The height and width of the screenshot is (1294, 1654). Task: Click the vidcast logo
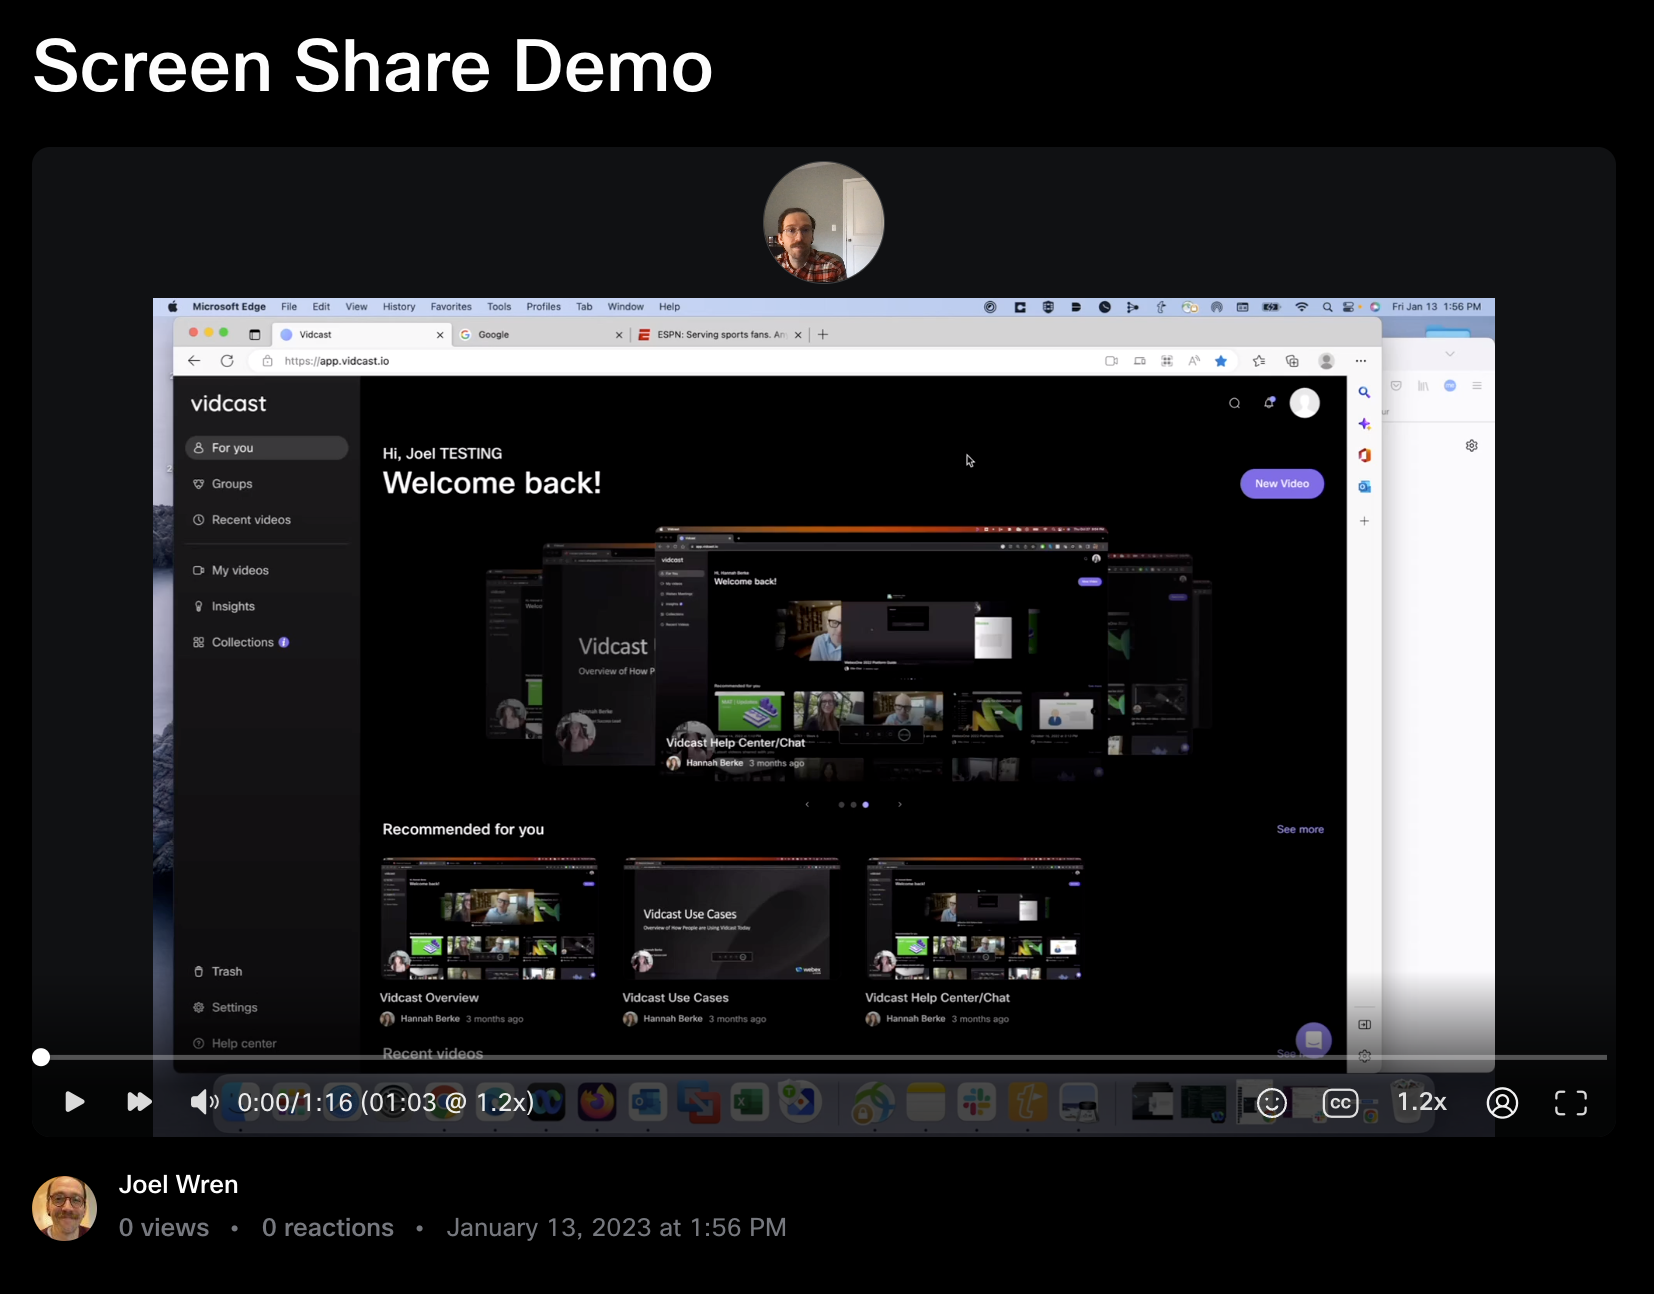(x=229, y=404)
